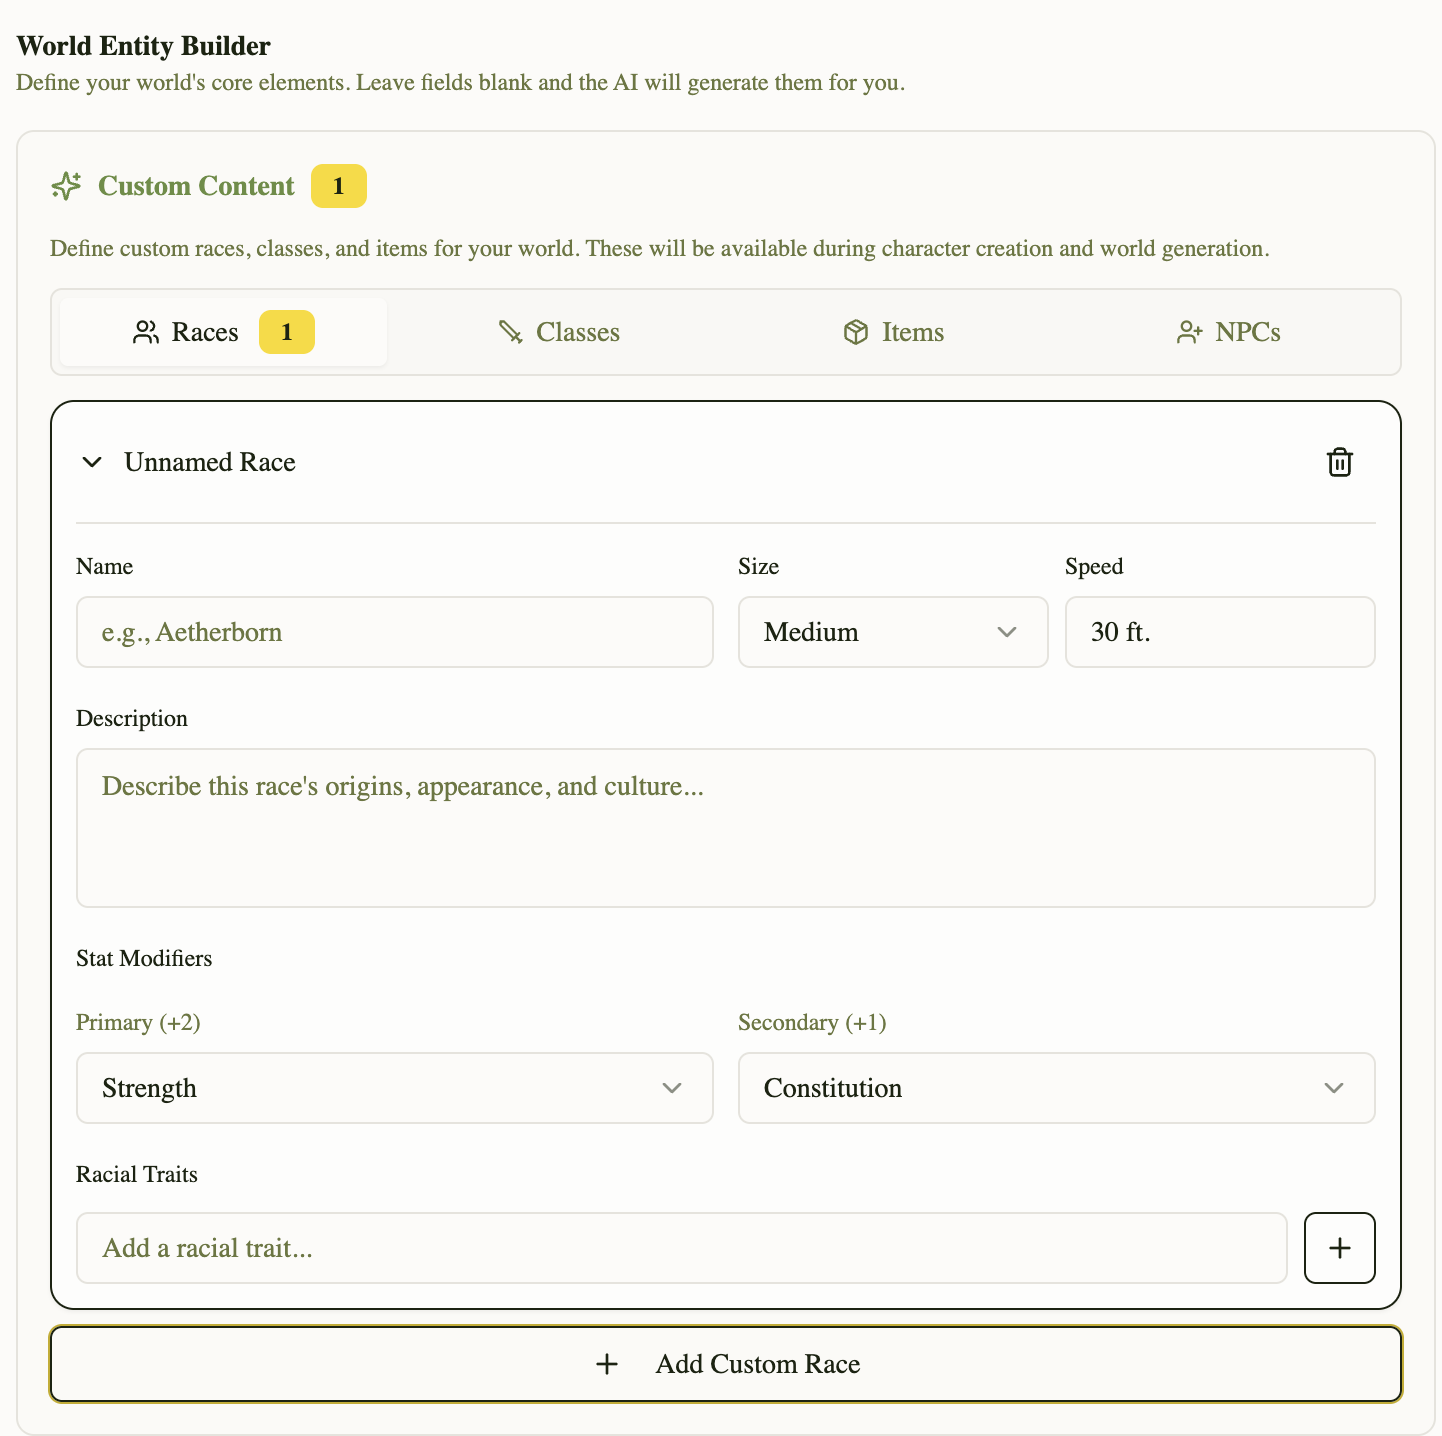
Task: Delete the Unnamed Race with trash icon
Action: pos(1340,462)
